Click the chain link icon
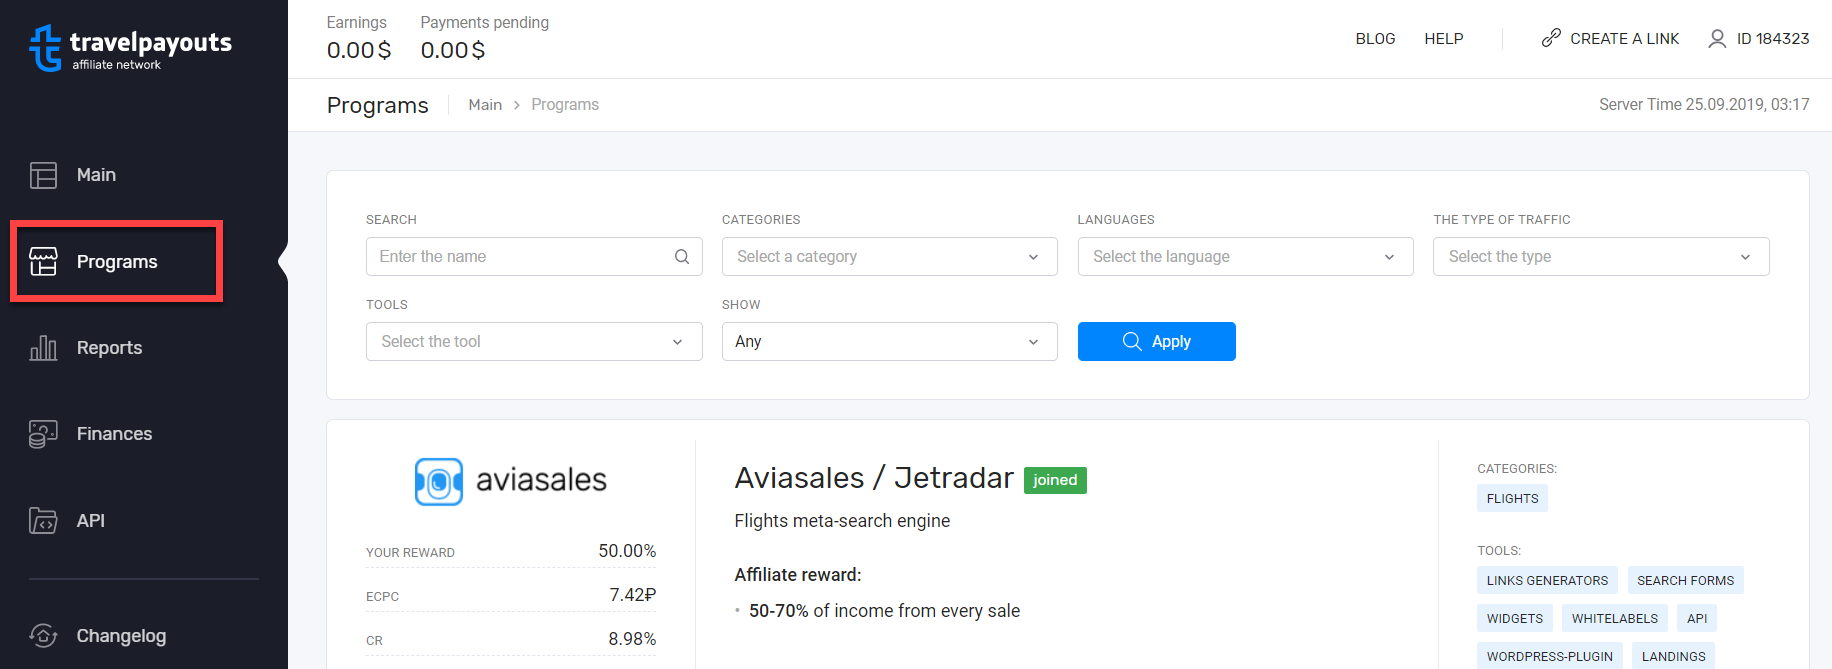The width and height of the screenshot is (1832, 669). (x=1551, y=38)
